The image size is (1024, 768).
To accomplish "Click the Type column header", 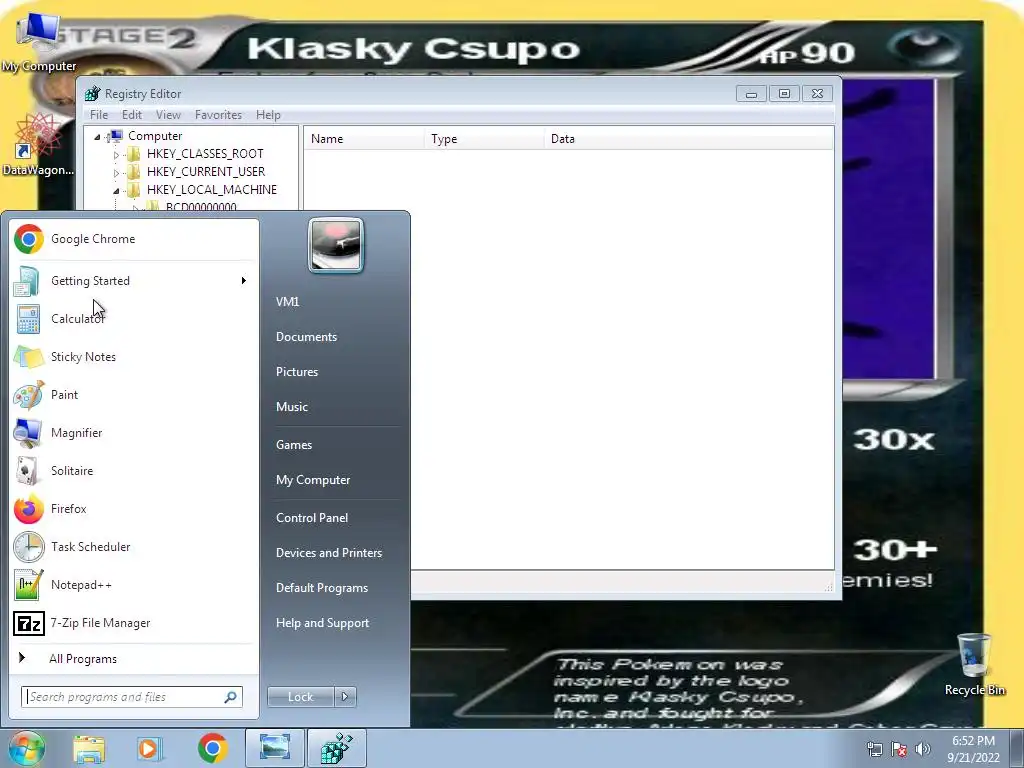I will point(485,139).
